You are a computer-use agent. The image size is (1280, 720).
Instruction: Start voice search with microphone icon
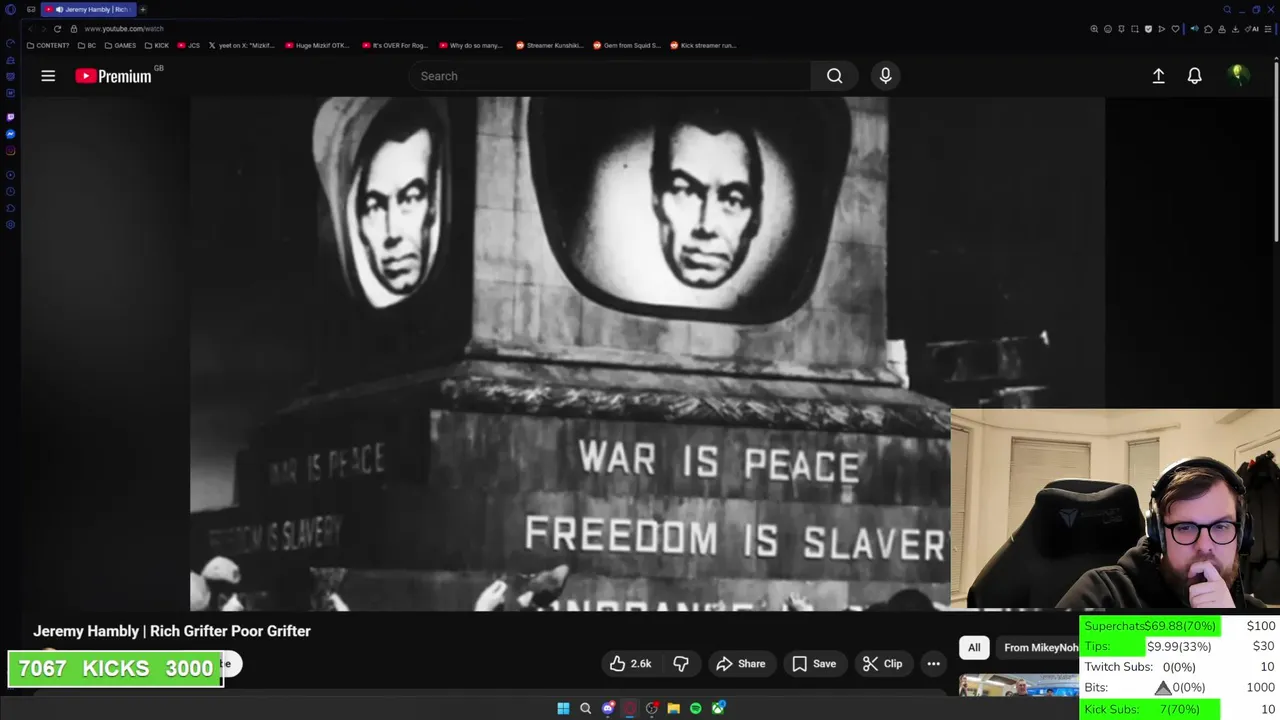point(885,76)
